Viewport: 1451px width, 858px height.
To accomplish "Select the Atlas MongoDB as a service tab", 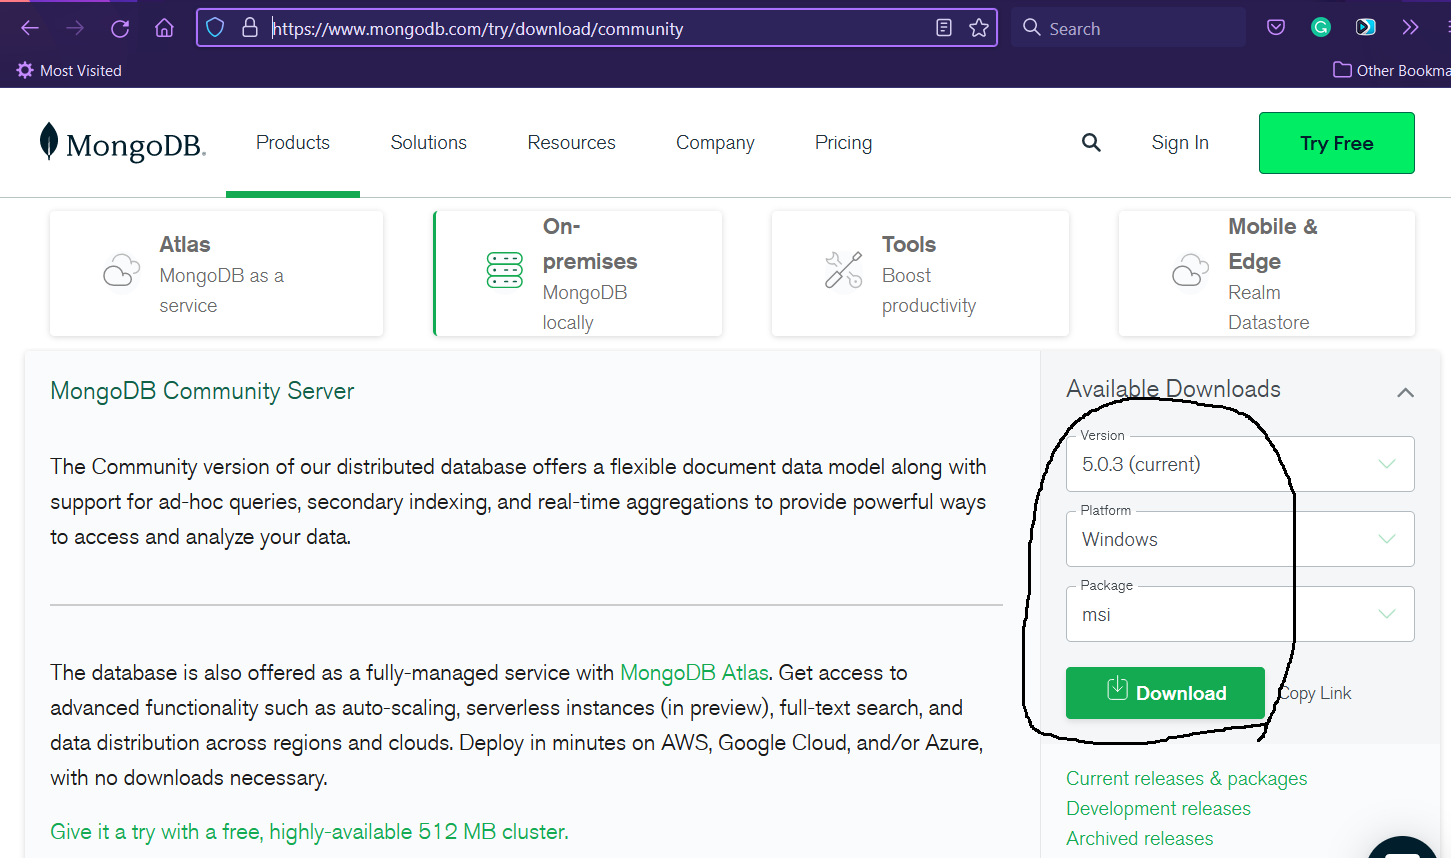I will click(216, 273).
